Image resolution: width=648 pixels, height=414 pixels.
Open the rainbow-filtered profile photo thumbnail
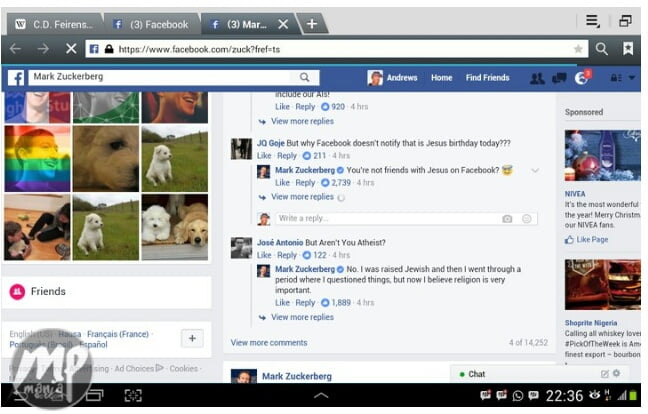[37, 158]
